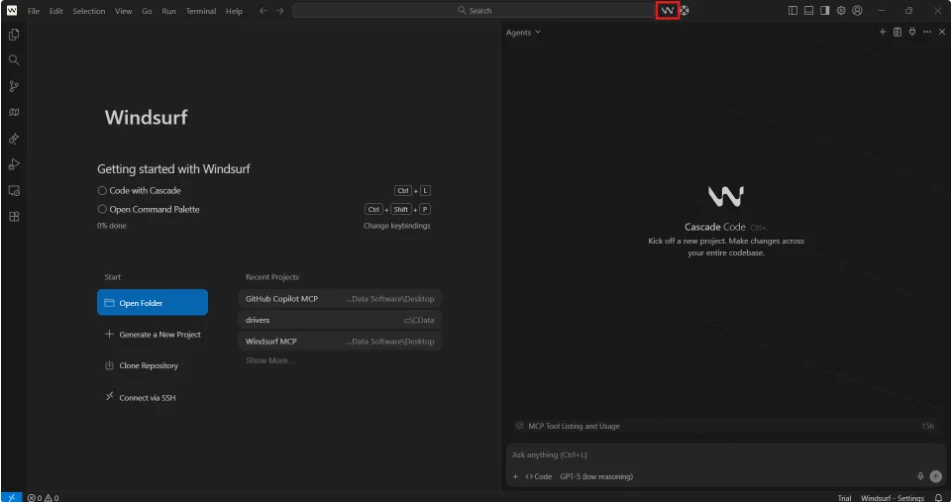The image size is (951, 502).
Task: Toggle secondary side bar layout icon
Action: [x=825, y=10]
